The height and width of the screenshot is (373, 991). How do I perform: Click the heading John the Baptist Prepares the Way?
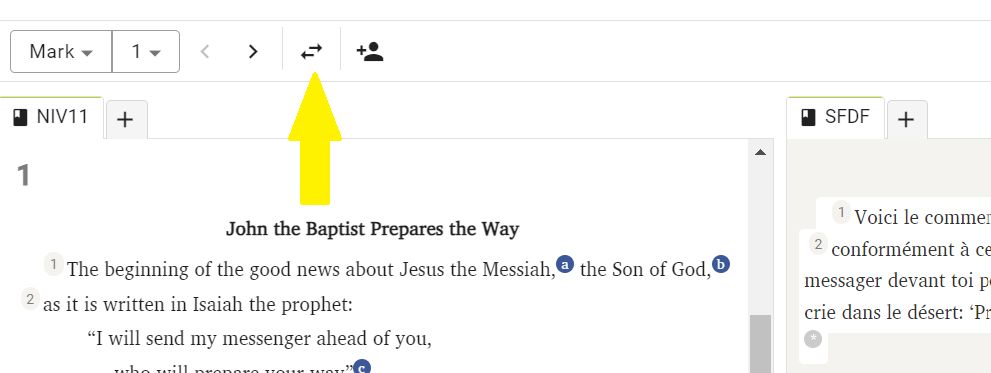372,229
